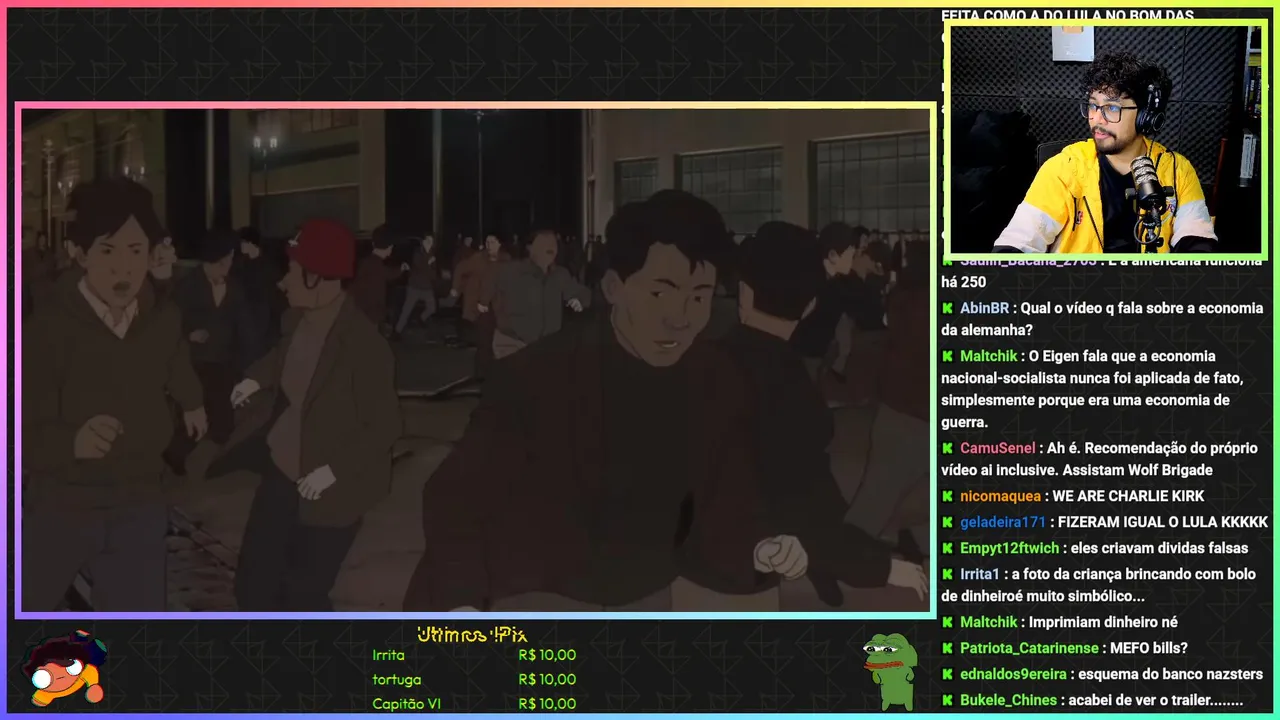This screenshot has height=720, width=1280.
Task: Click the animated crowd video frame
Action: (x=476, y=360)
